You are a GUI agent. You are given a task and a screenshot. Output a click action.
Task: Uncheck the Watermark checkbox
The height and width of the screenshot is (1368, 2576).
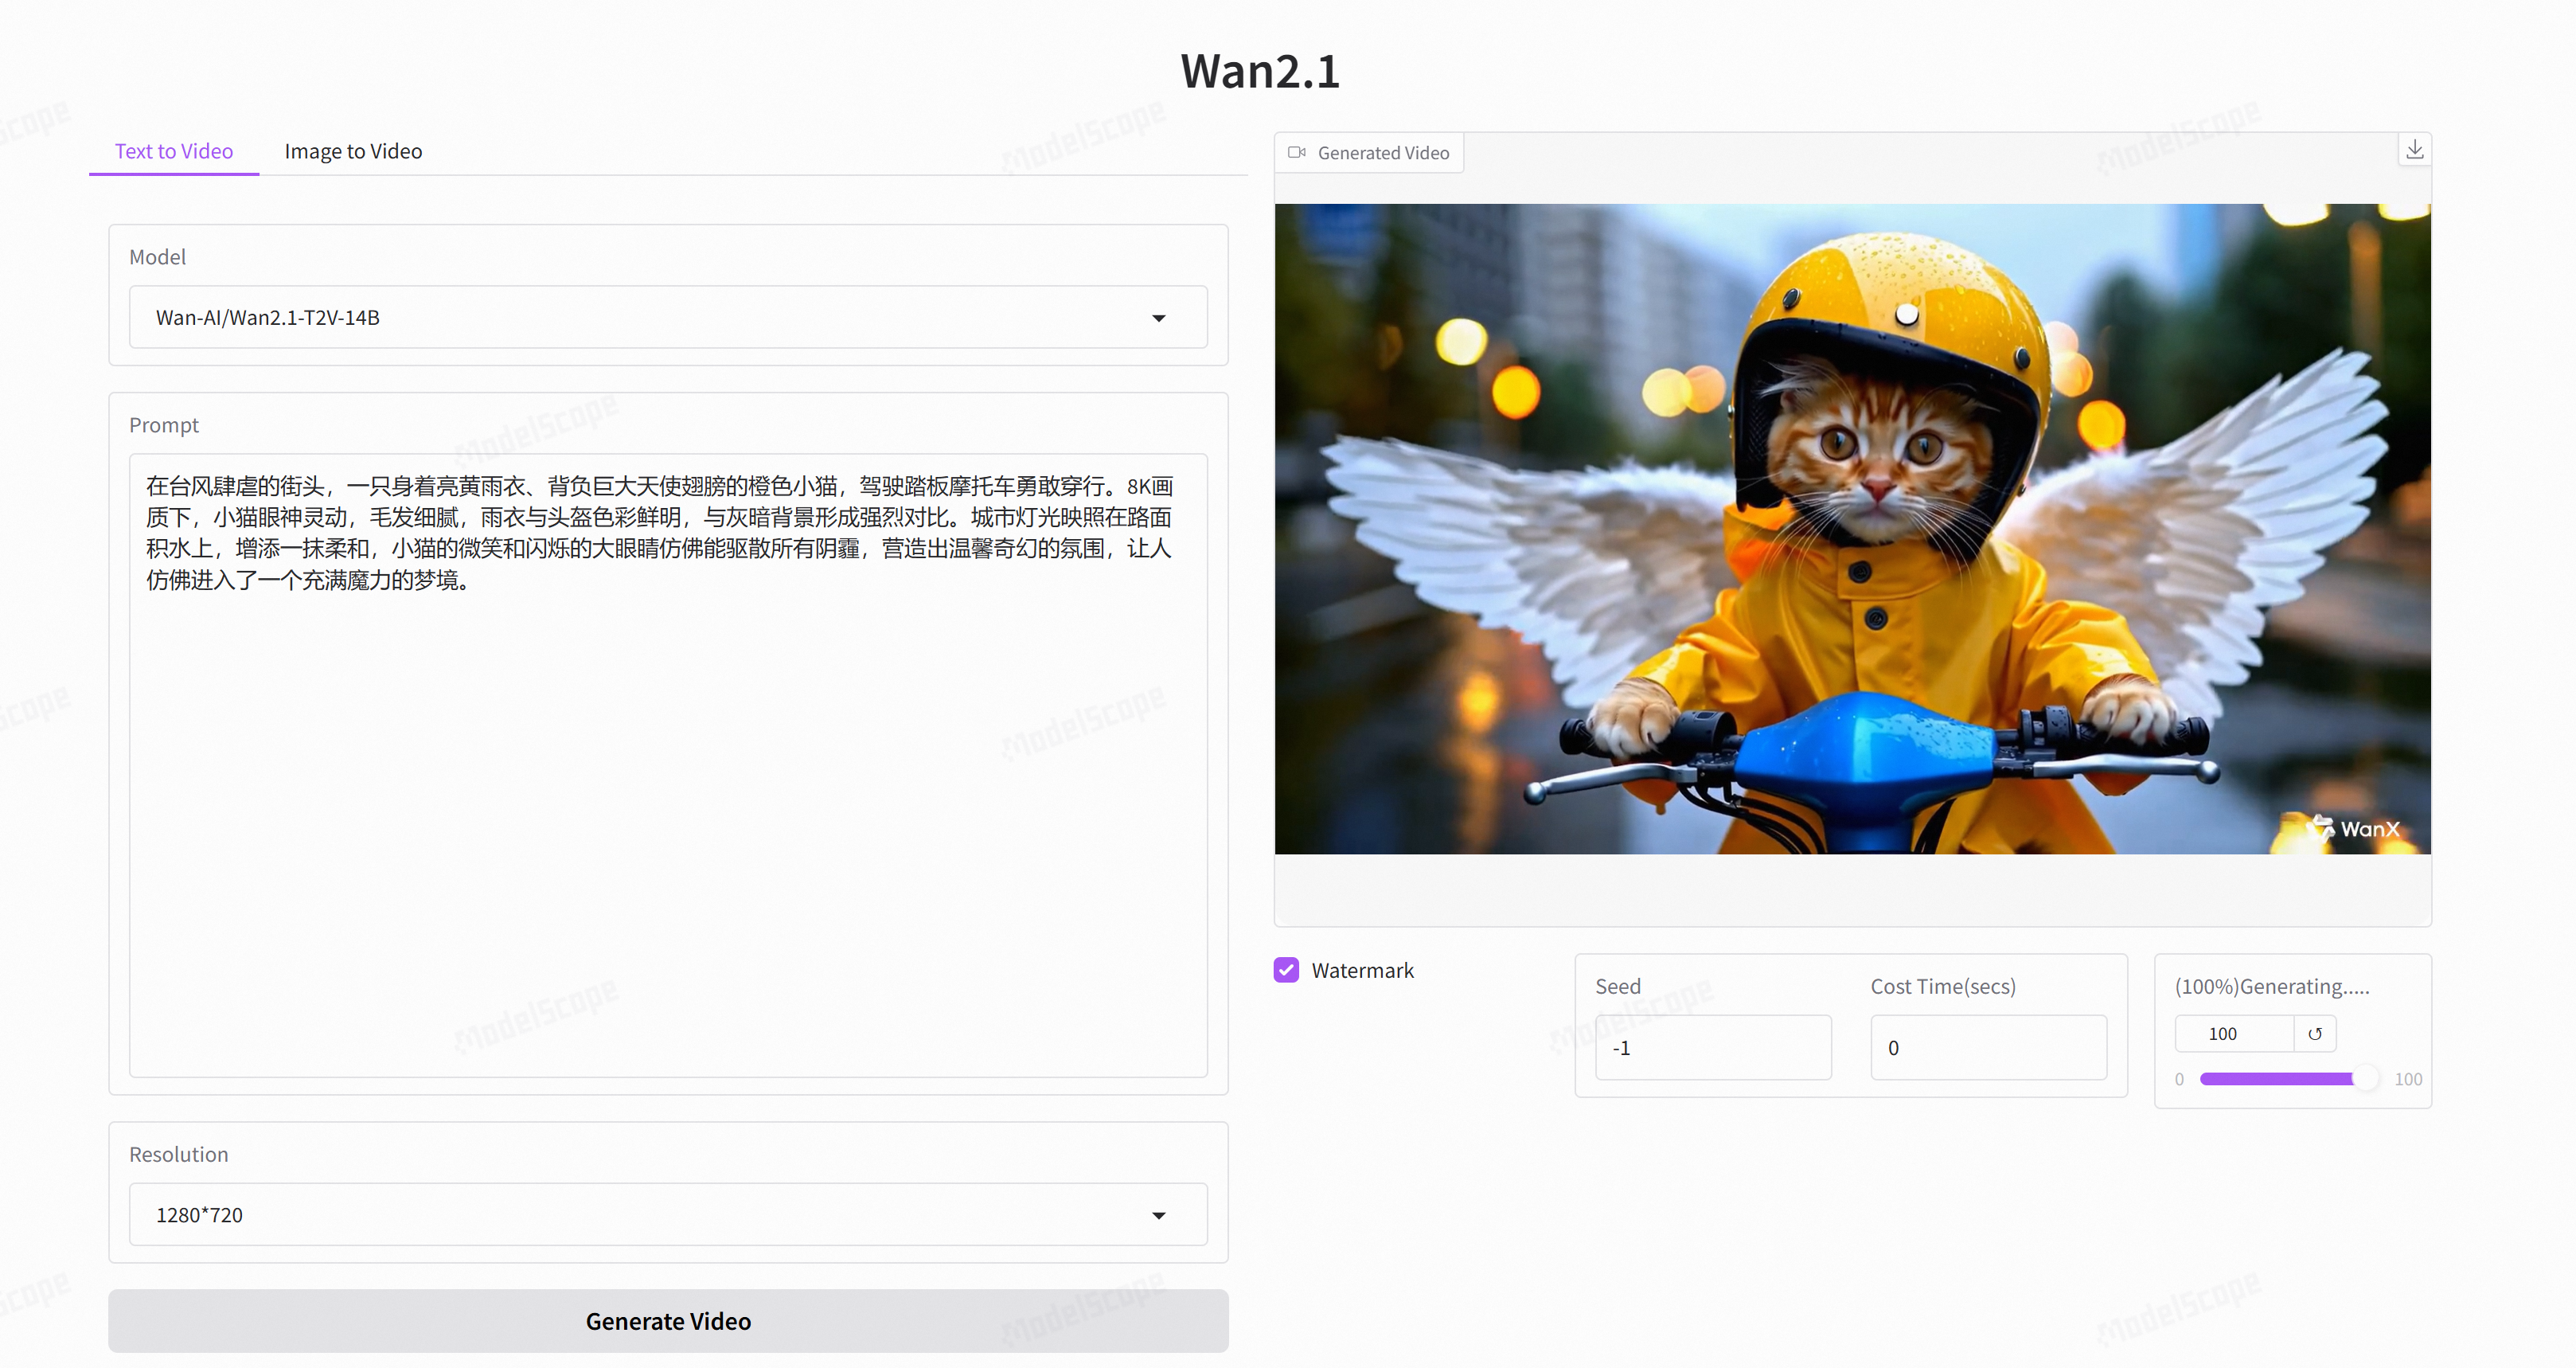tap(1286, 970)
